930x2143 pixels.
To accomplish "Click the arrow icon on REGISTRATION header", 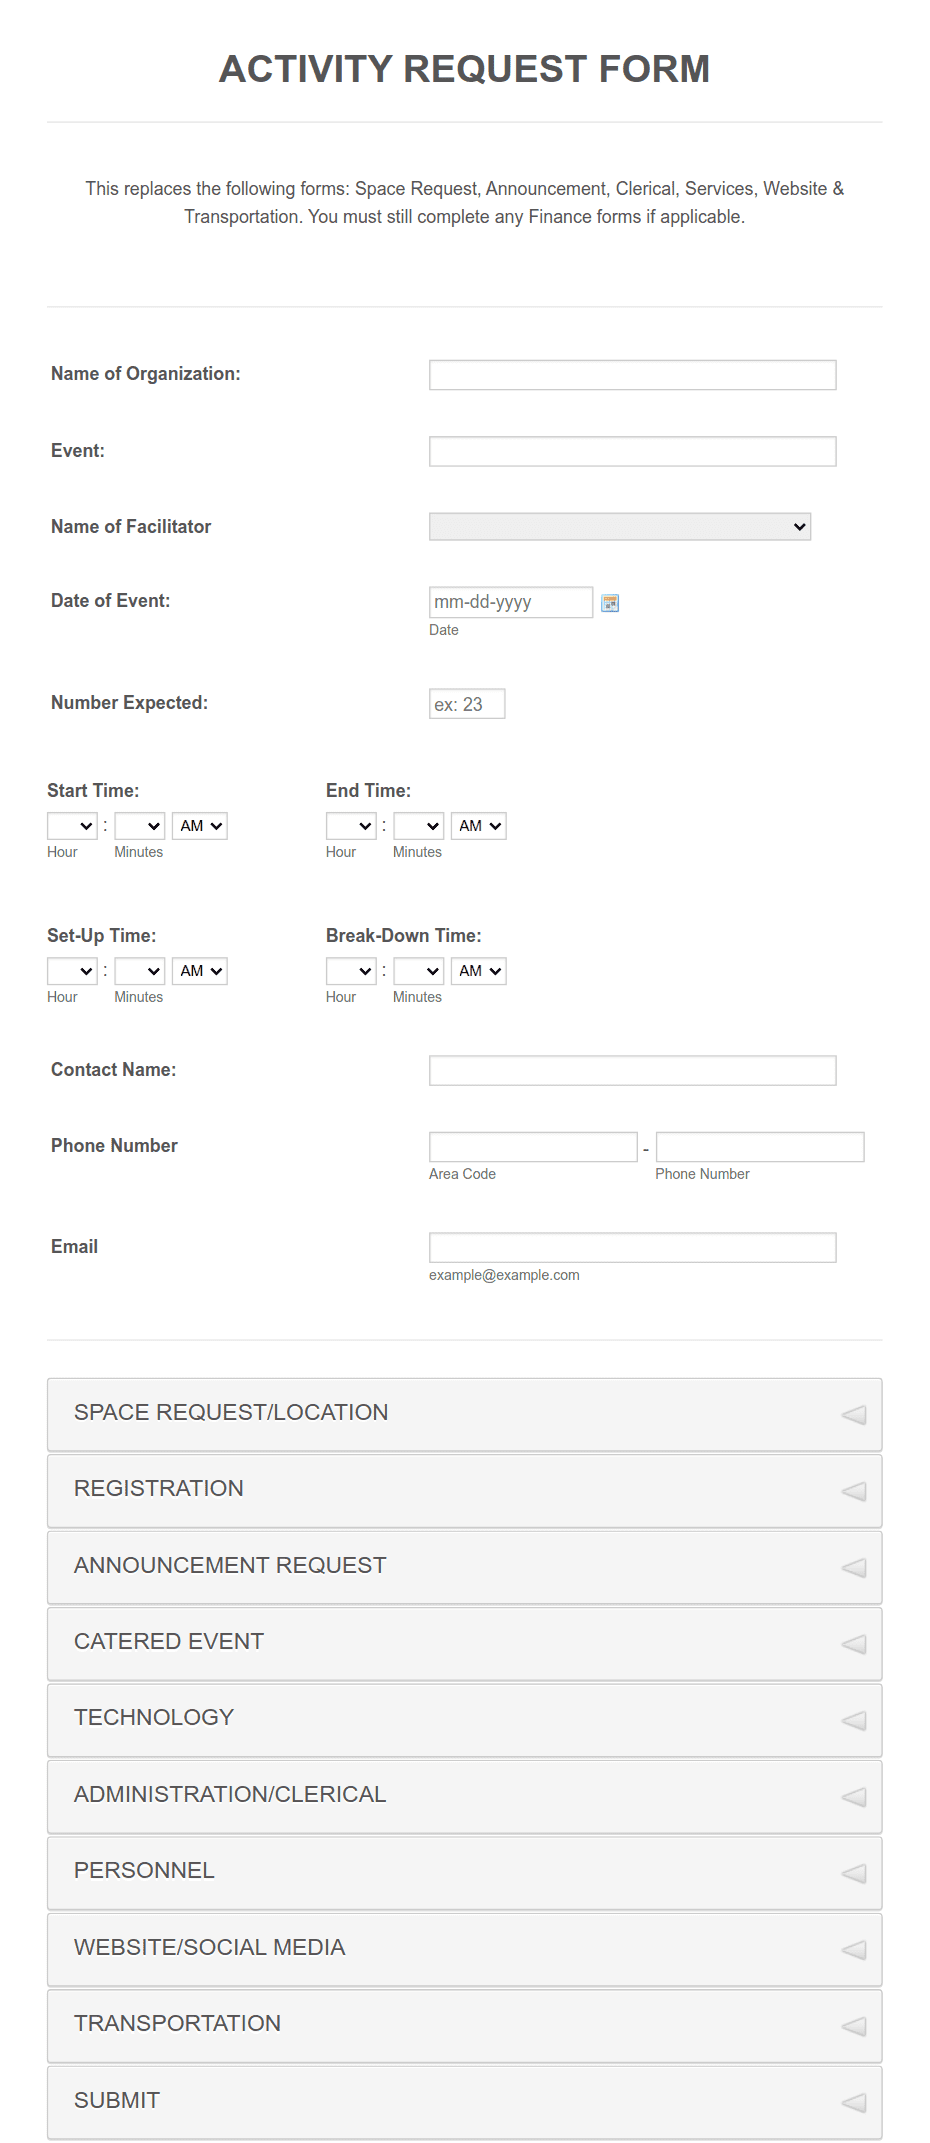I will tap(853, 1490).
